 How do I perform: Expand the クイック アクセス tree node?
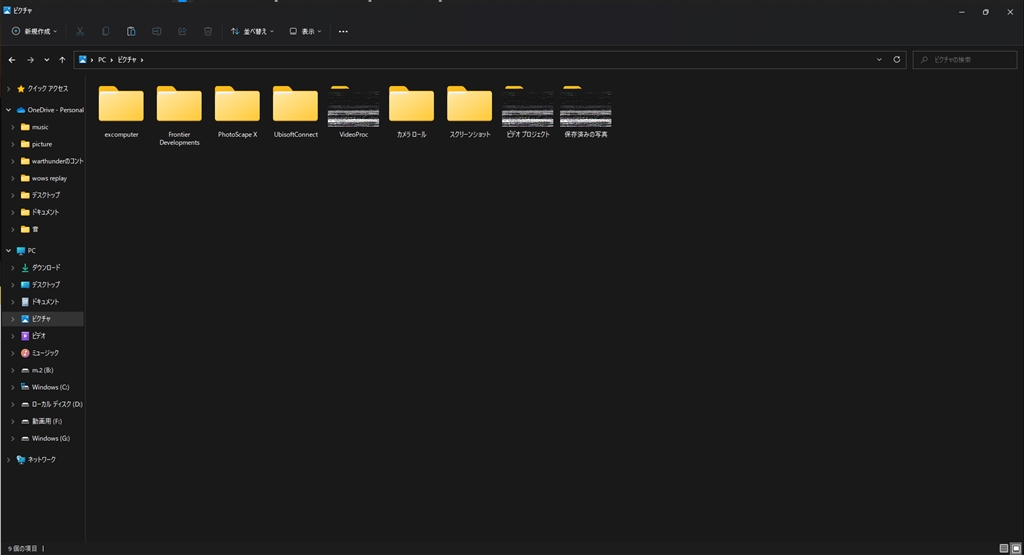8,88
